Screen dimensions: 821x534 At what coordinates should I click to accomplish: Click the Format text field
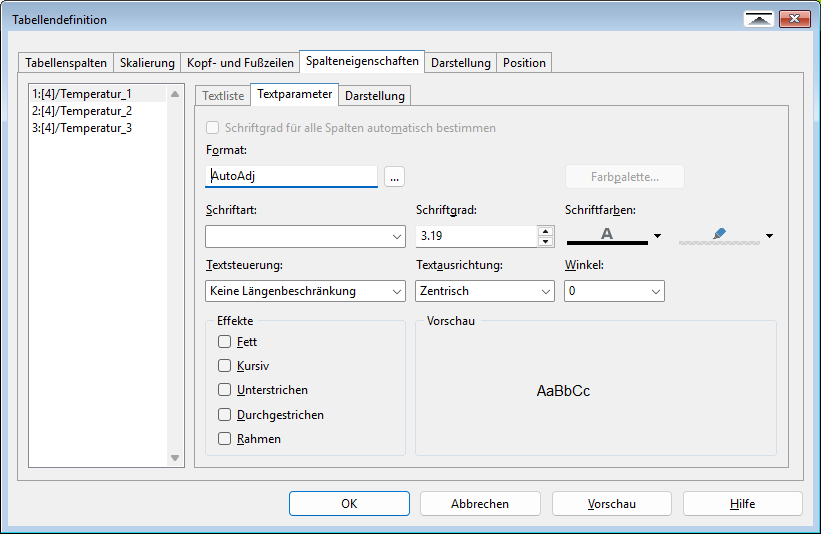click(291, 177)
